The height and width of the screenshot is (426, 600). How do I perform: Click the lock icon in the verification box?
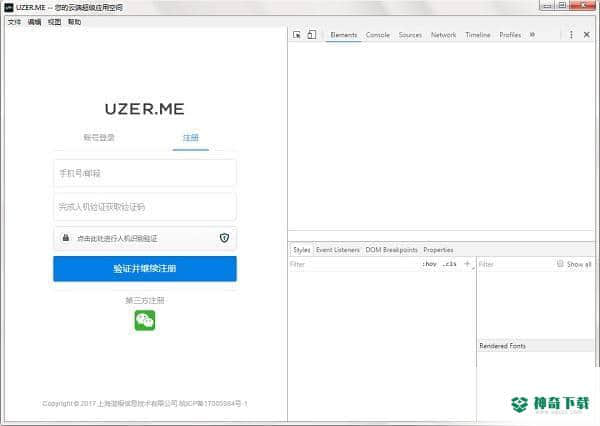[x=65, y=238]
